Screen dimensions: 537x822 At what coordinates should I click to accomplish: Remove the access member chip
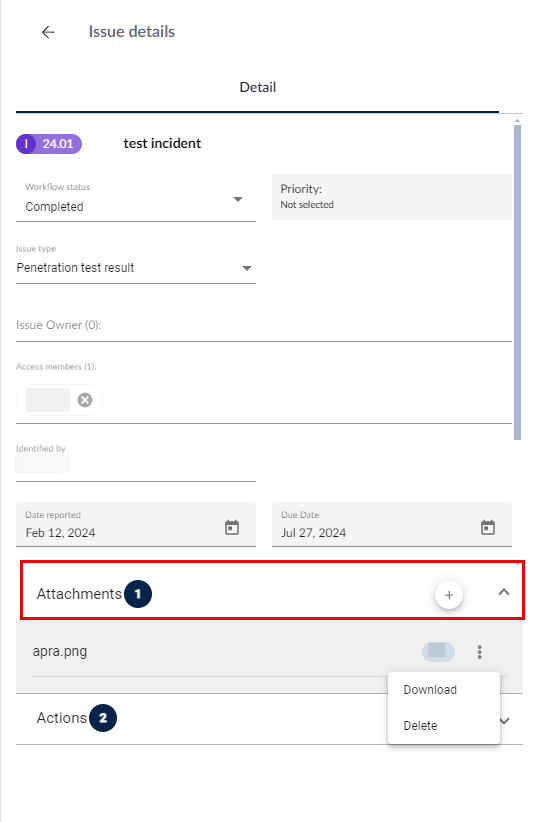(x=85, y=400)
